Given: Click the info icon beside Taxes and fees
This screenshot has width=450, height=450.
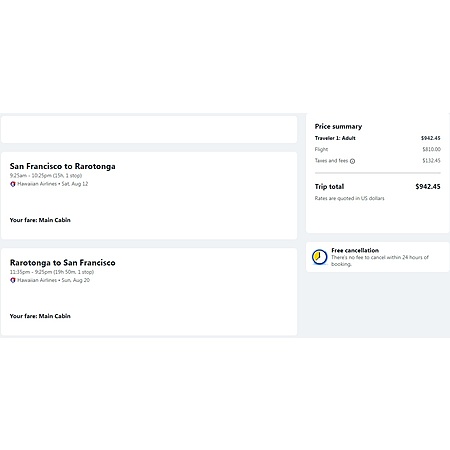Looking at the screenshot, I should point(352,161).
